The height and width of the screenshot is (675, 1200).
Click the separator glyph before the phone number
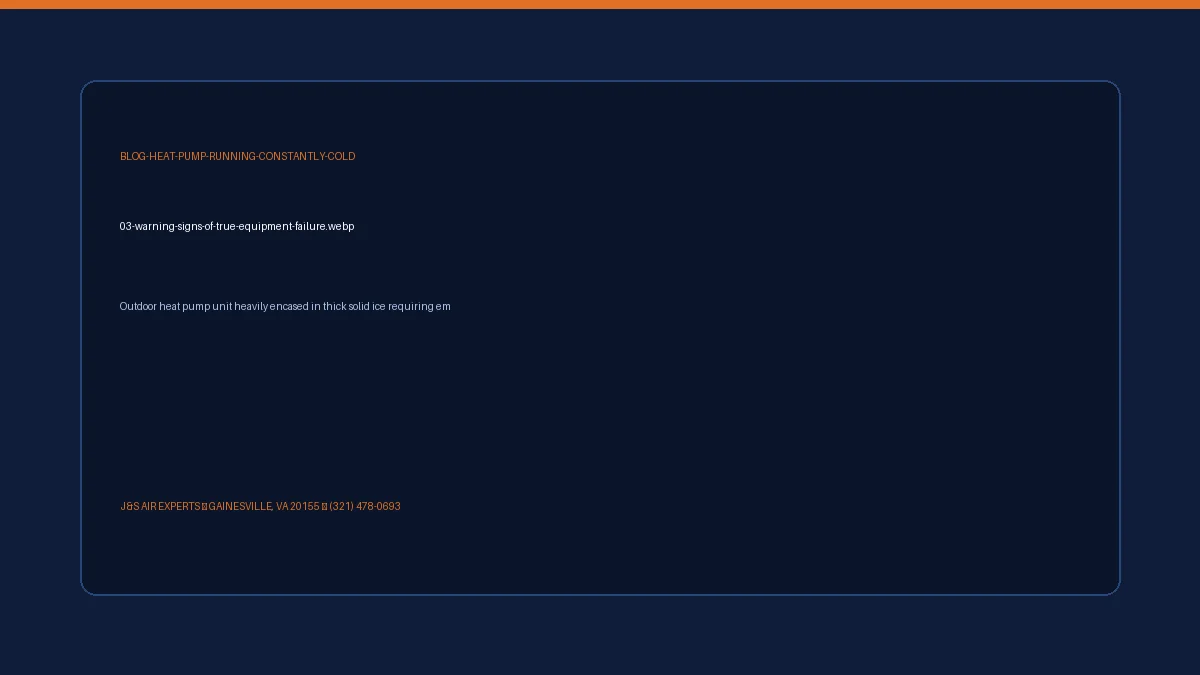click(x=324, y=506)
